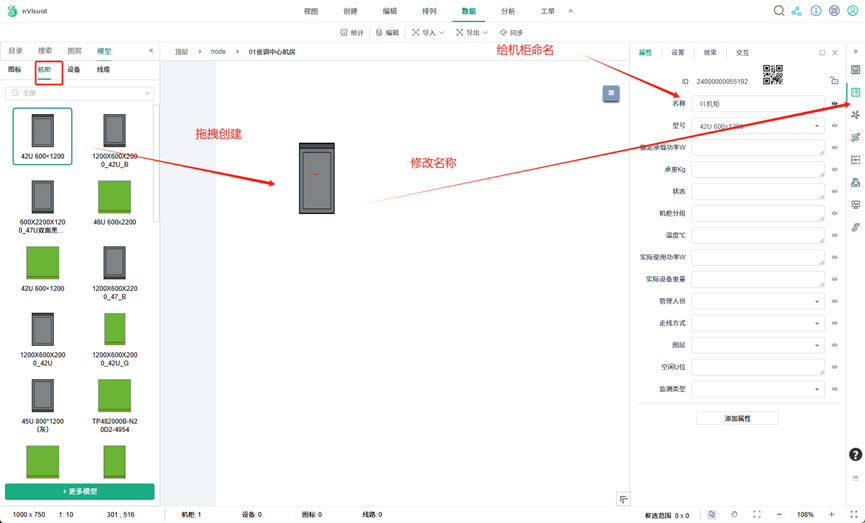
Task: Toggle visibility eye for 状态 field
Action: pyautogui.click(x=835, y=191)
